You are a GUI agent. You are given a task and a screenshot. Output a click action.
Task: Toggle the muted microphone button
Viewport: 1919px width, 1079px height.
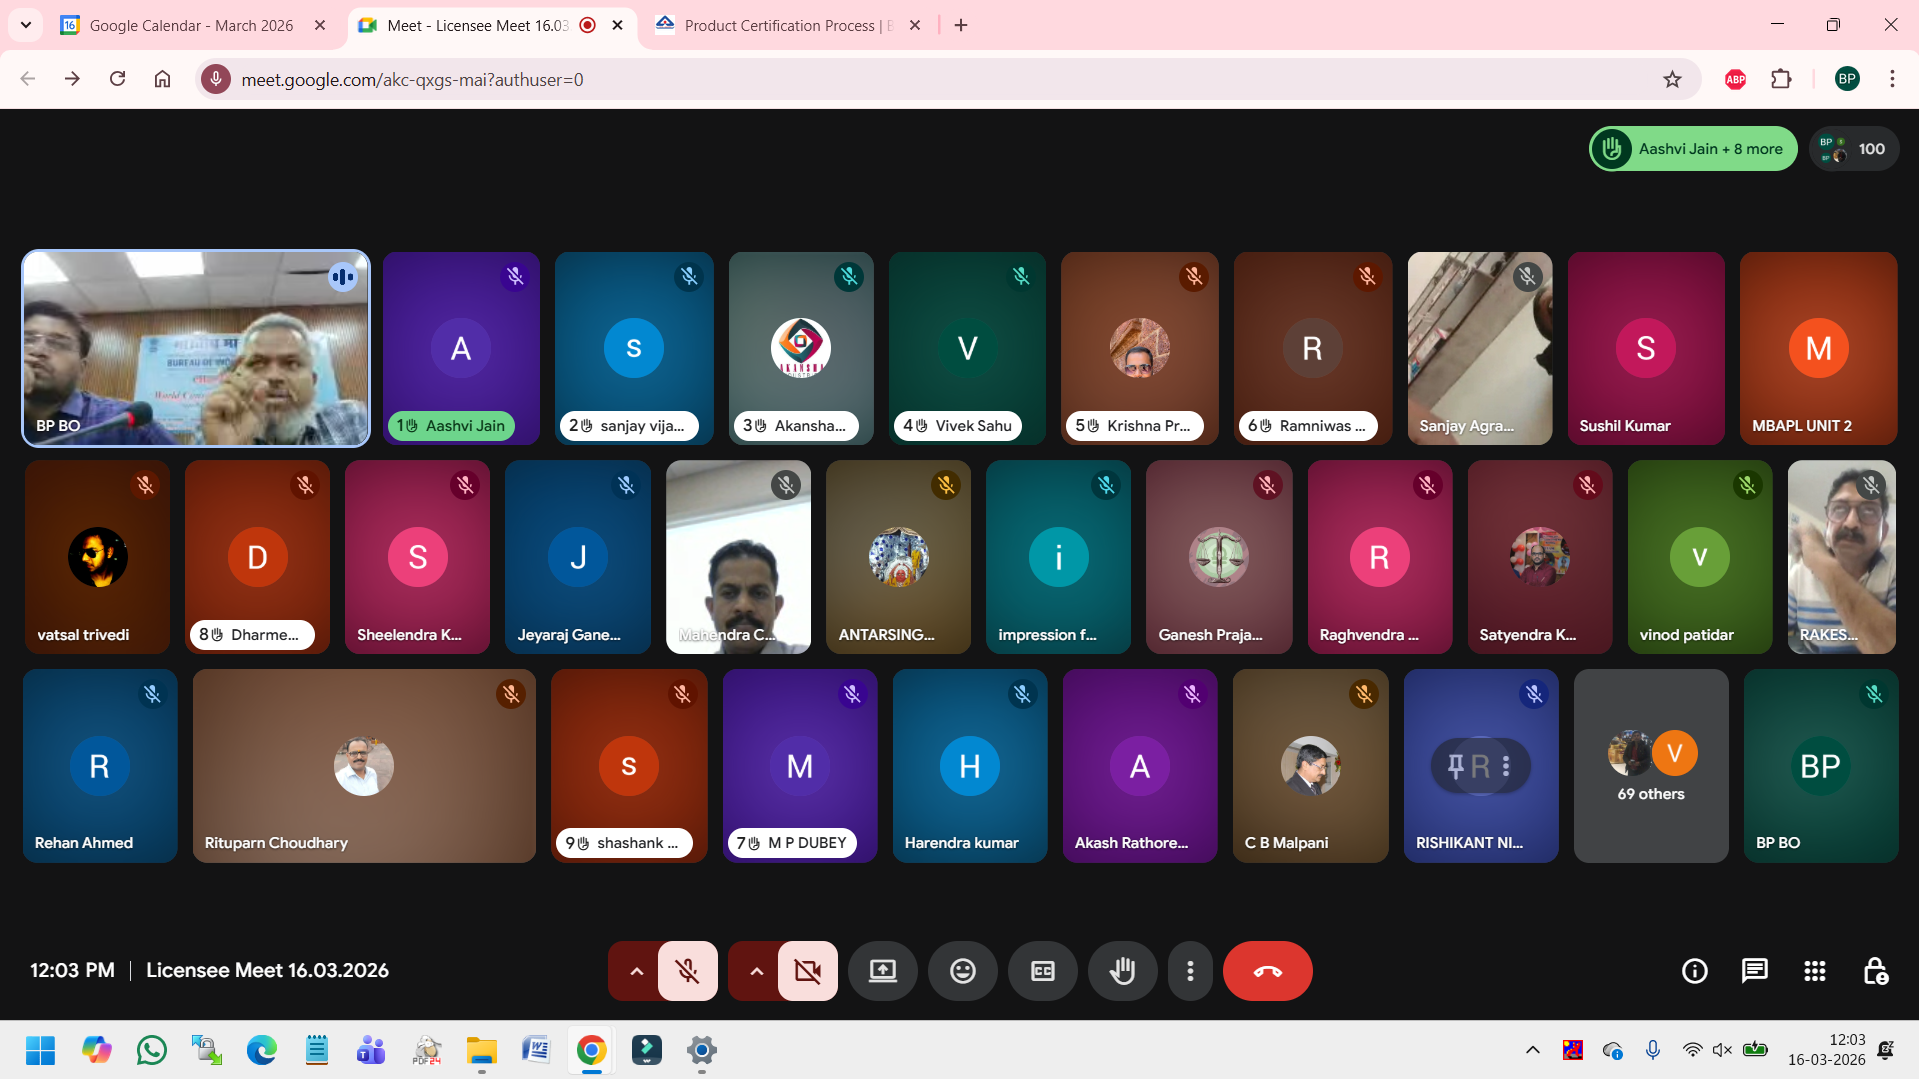tap(687, 970)
